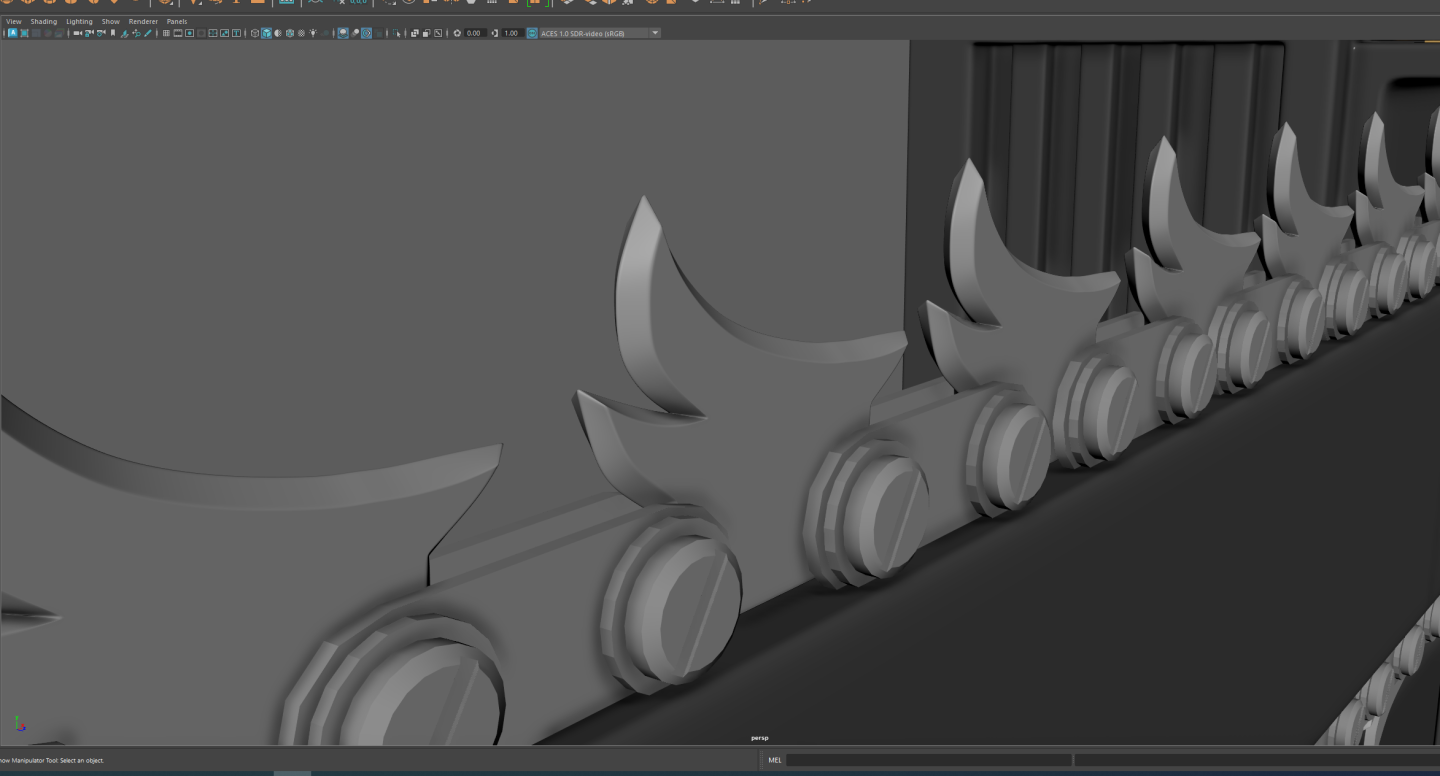This screenshot has width=1440, height=776.
Task: Click the highlighted 'A' icon in panel toolbar
Action: pos(13,33)
